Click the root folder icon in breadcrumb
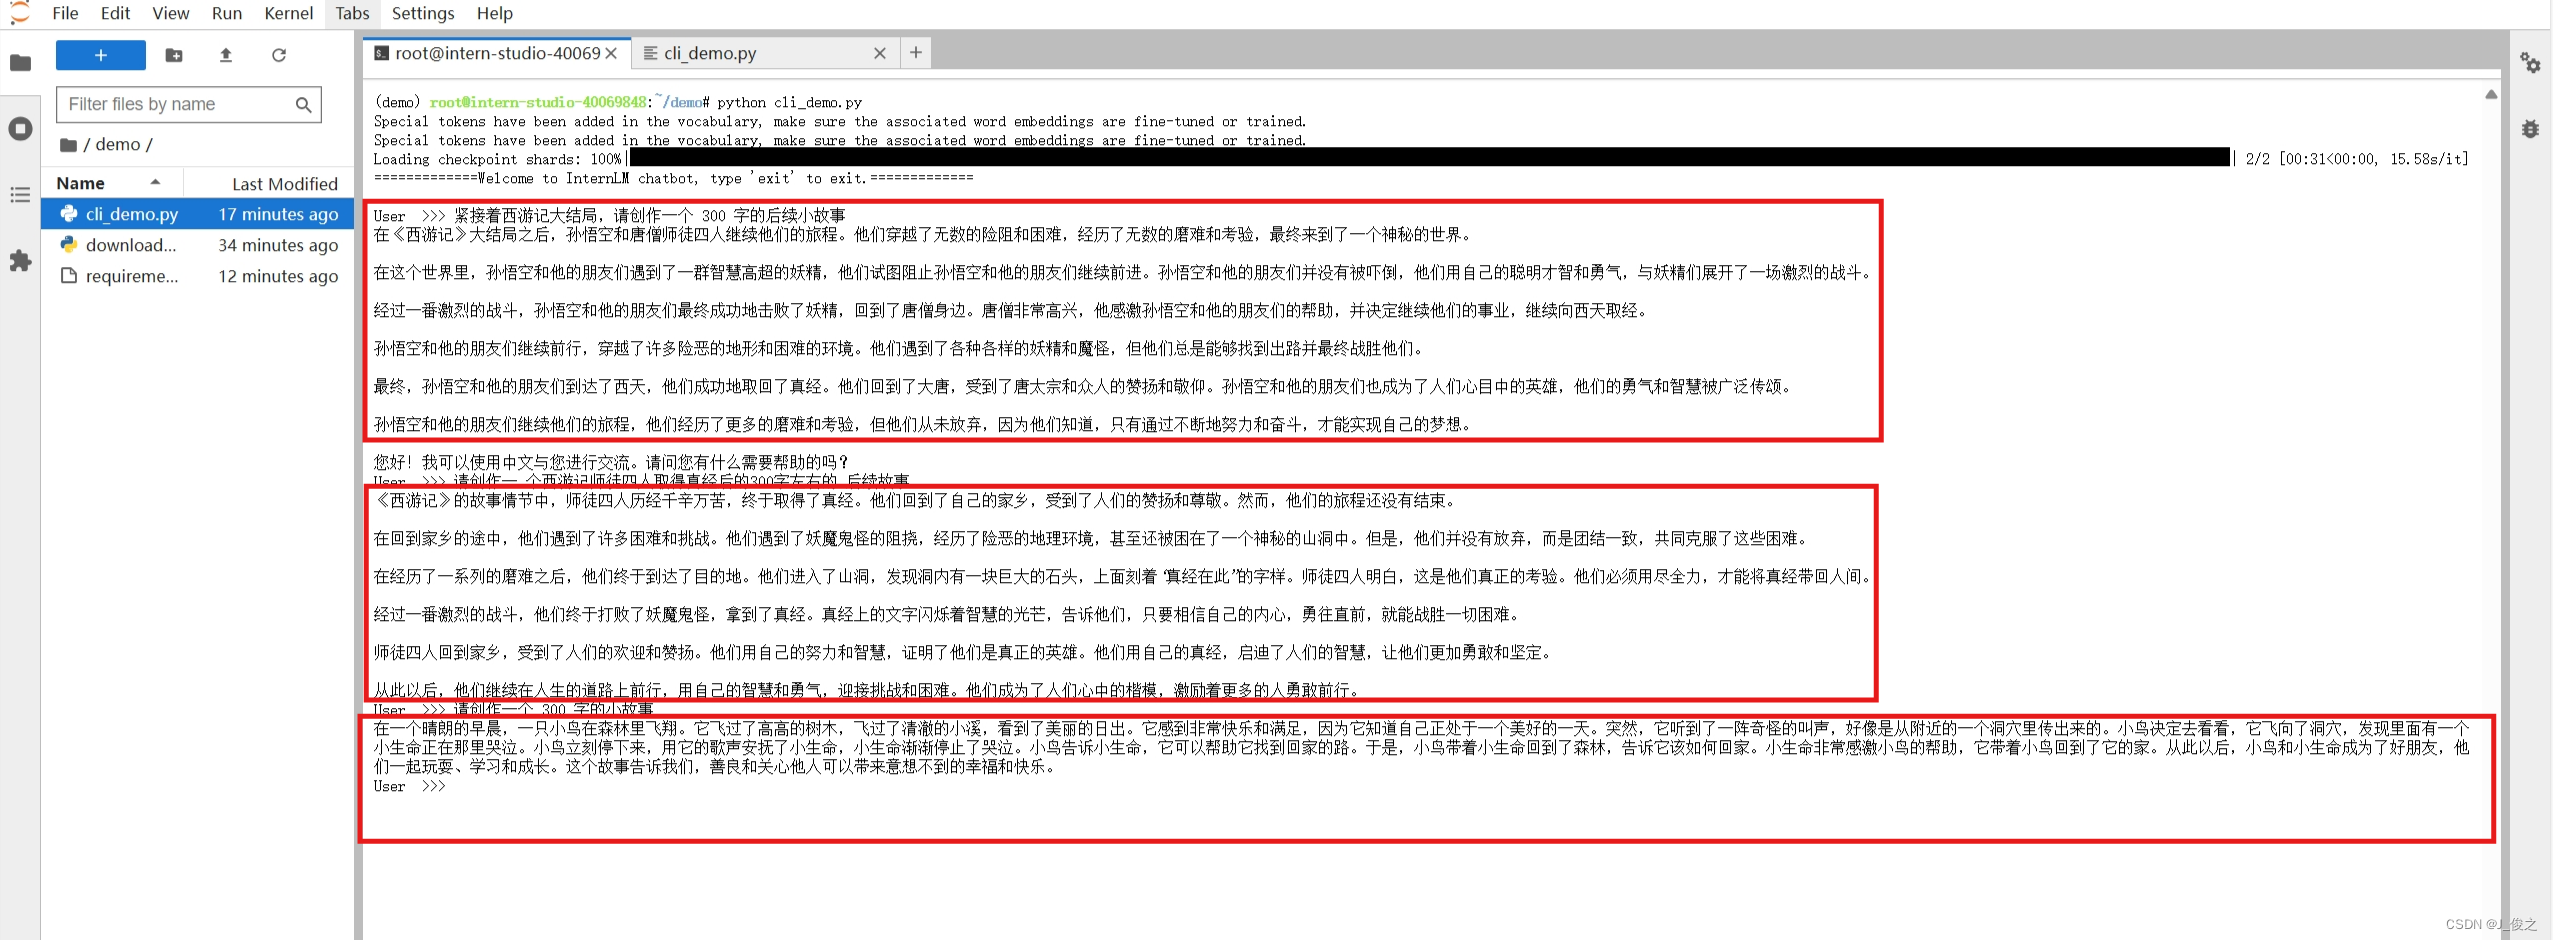 pos(68,145)
